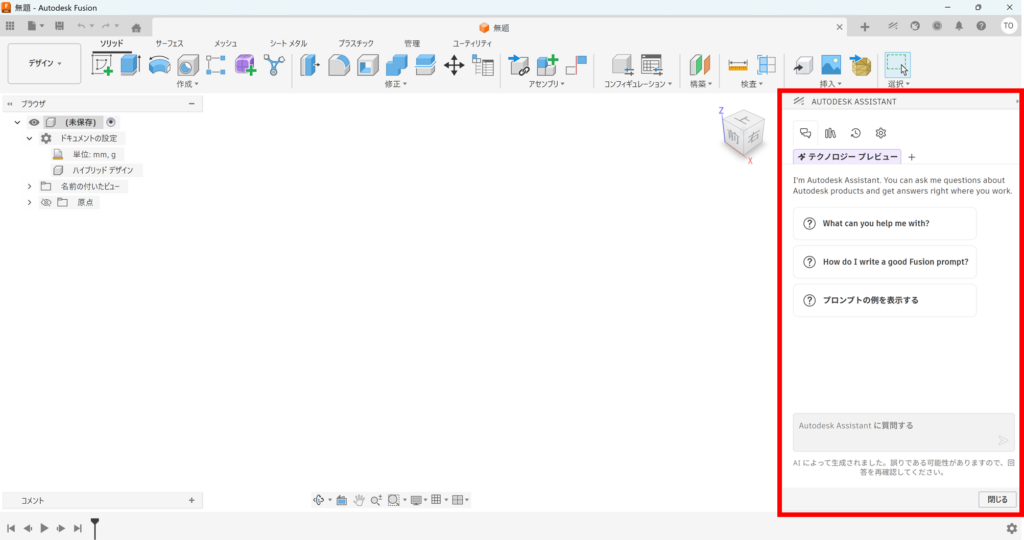This screenshot has height=540, width=1024.
Task: Open the デザイン workspace dropdown
Action: [44, 63]
